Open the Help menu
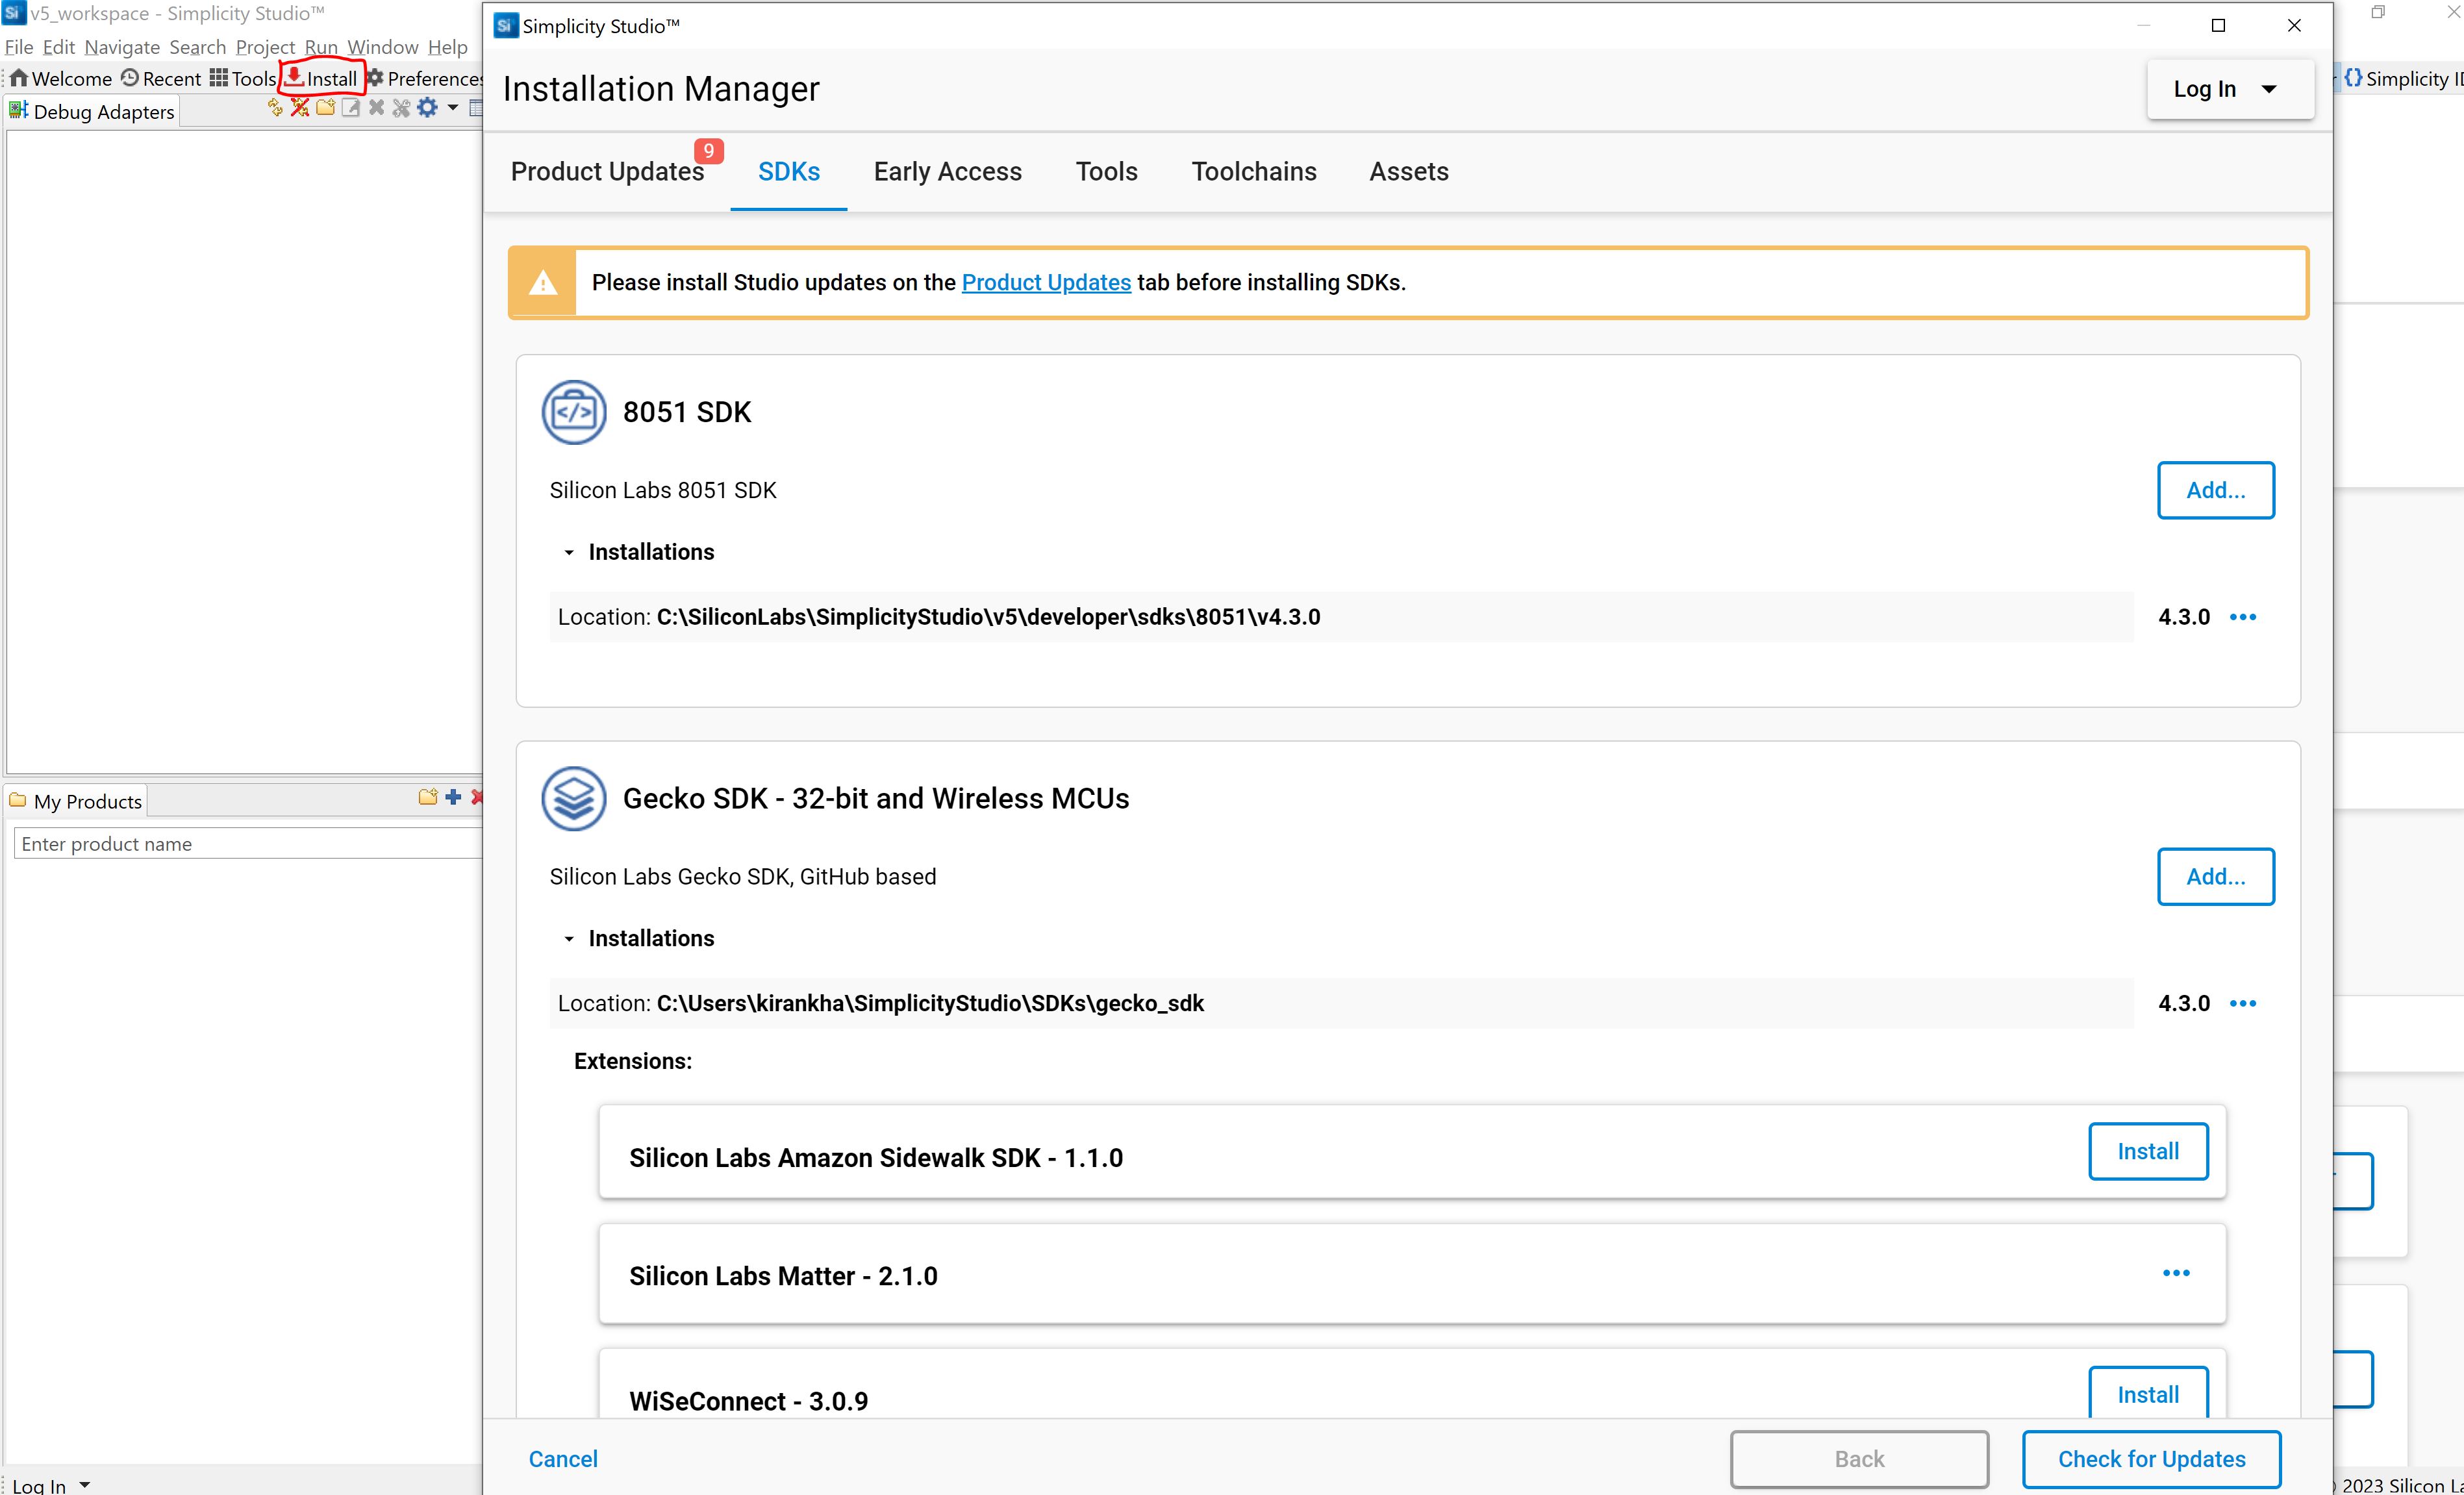The width and height of the screenshot is (2464, 1495). click(448, 47)
